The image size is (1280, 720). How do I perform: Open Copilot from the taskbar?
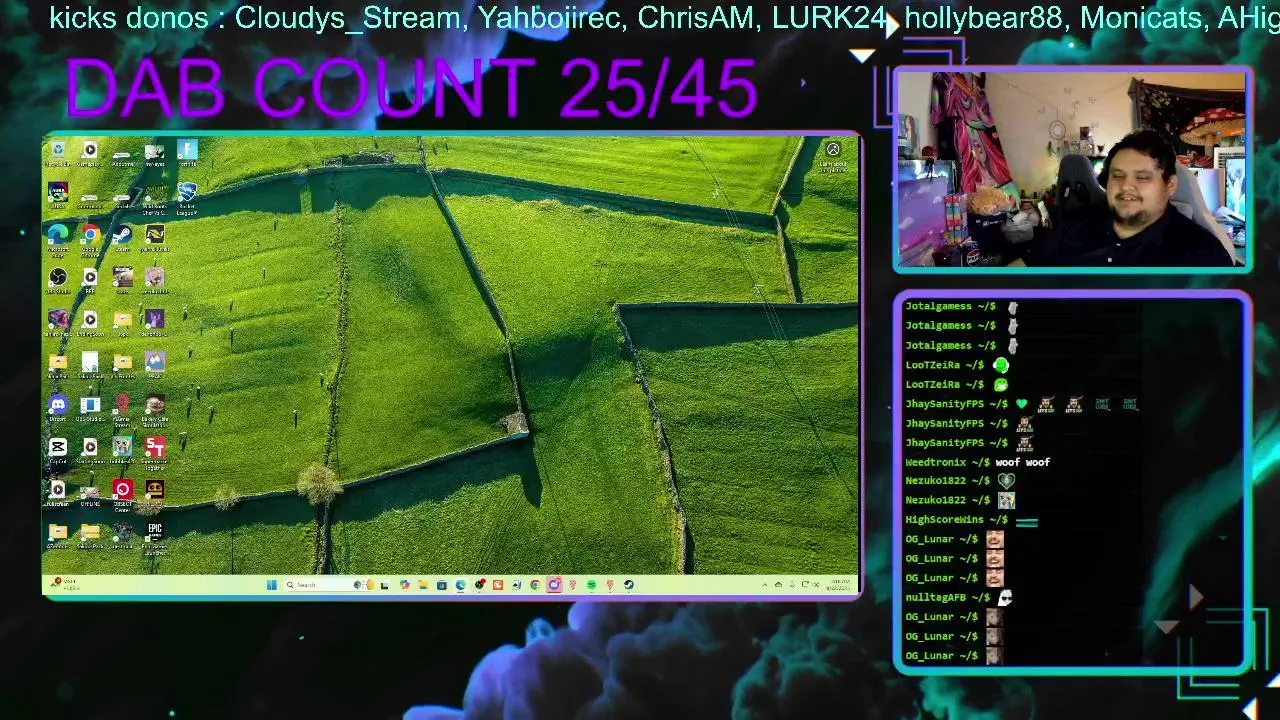coord(404,585)
